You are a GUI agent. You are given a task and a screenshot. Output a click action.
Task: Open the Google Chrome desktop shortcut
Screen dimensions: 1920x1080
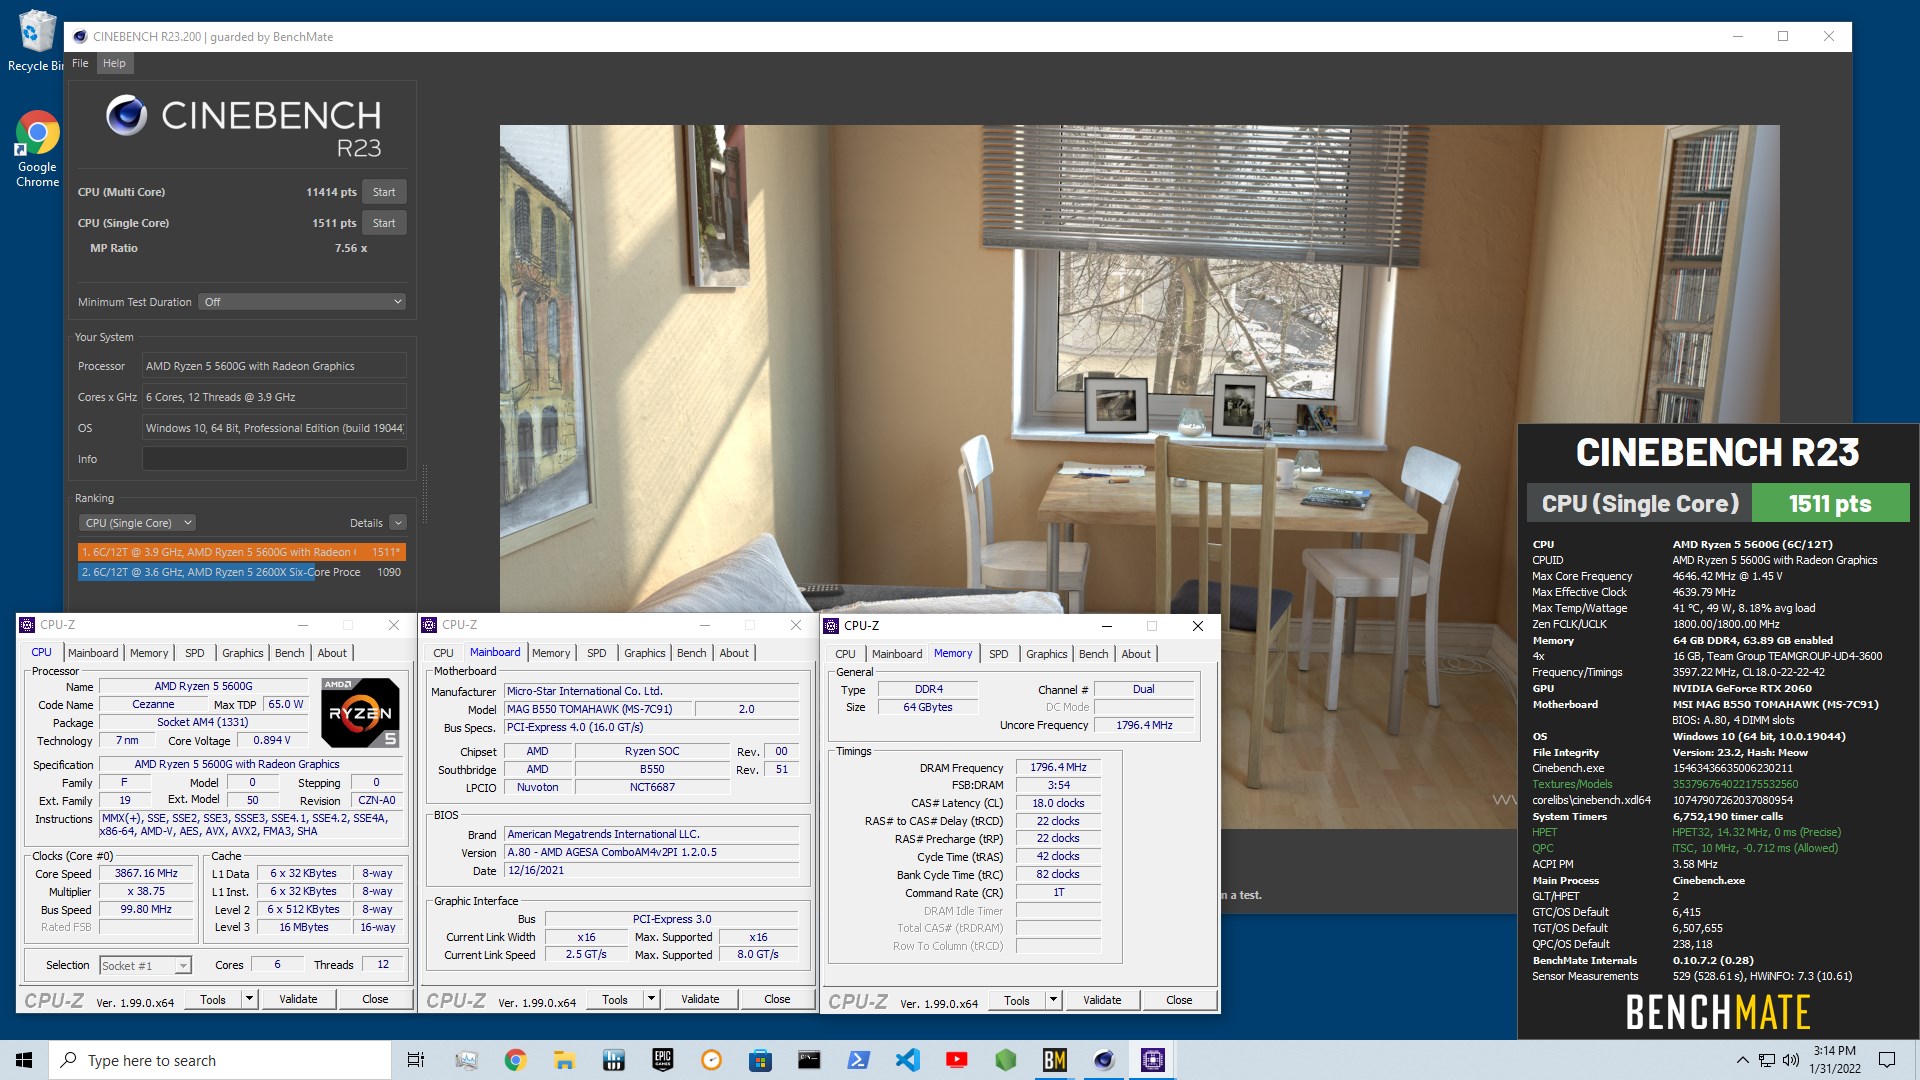pos(37,149)
